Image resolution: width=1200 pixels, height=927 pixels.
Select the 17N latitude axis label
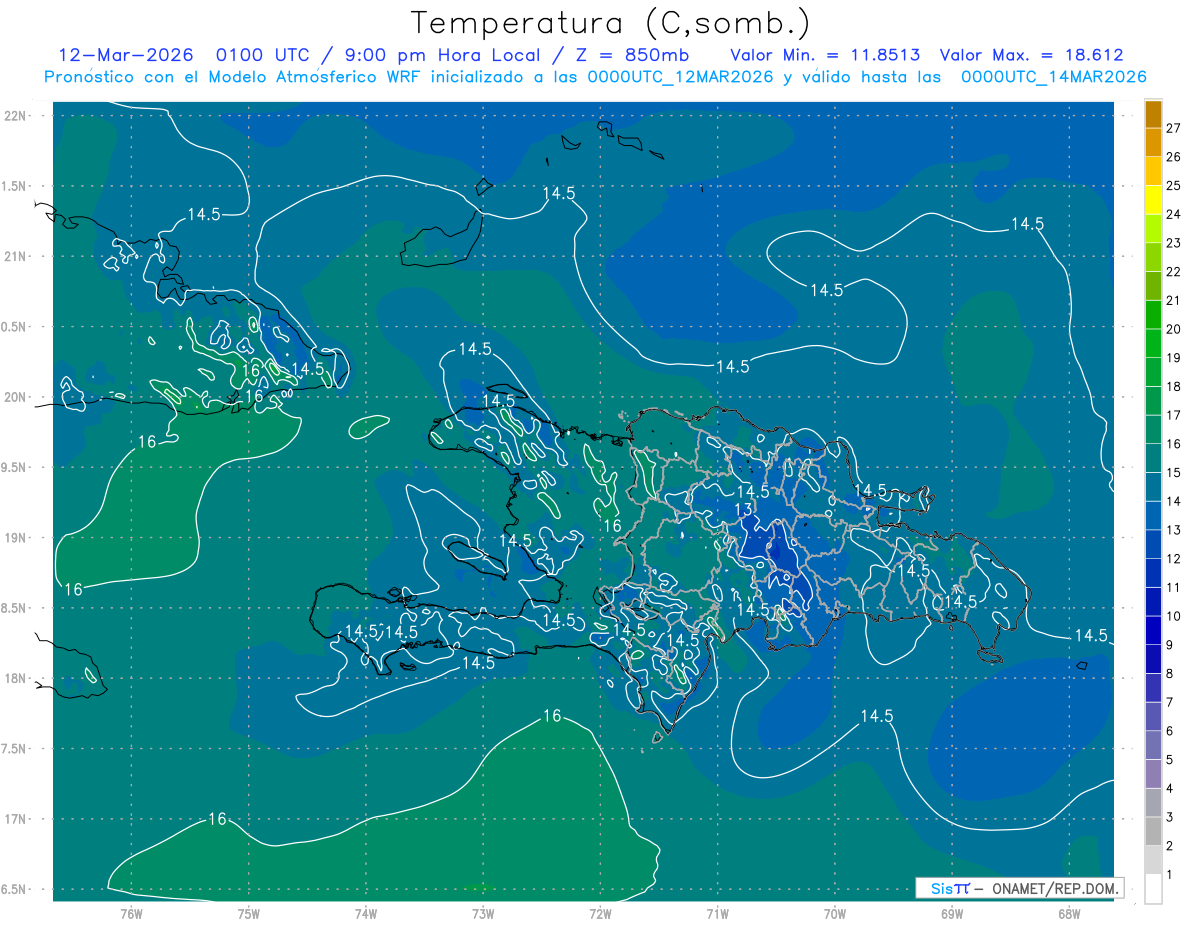click(x=16, y=819)
